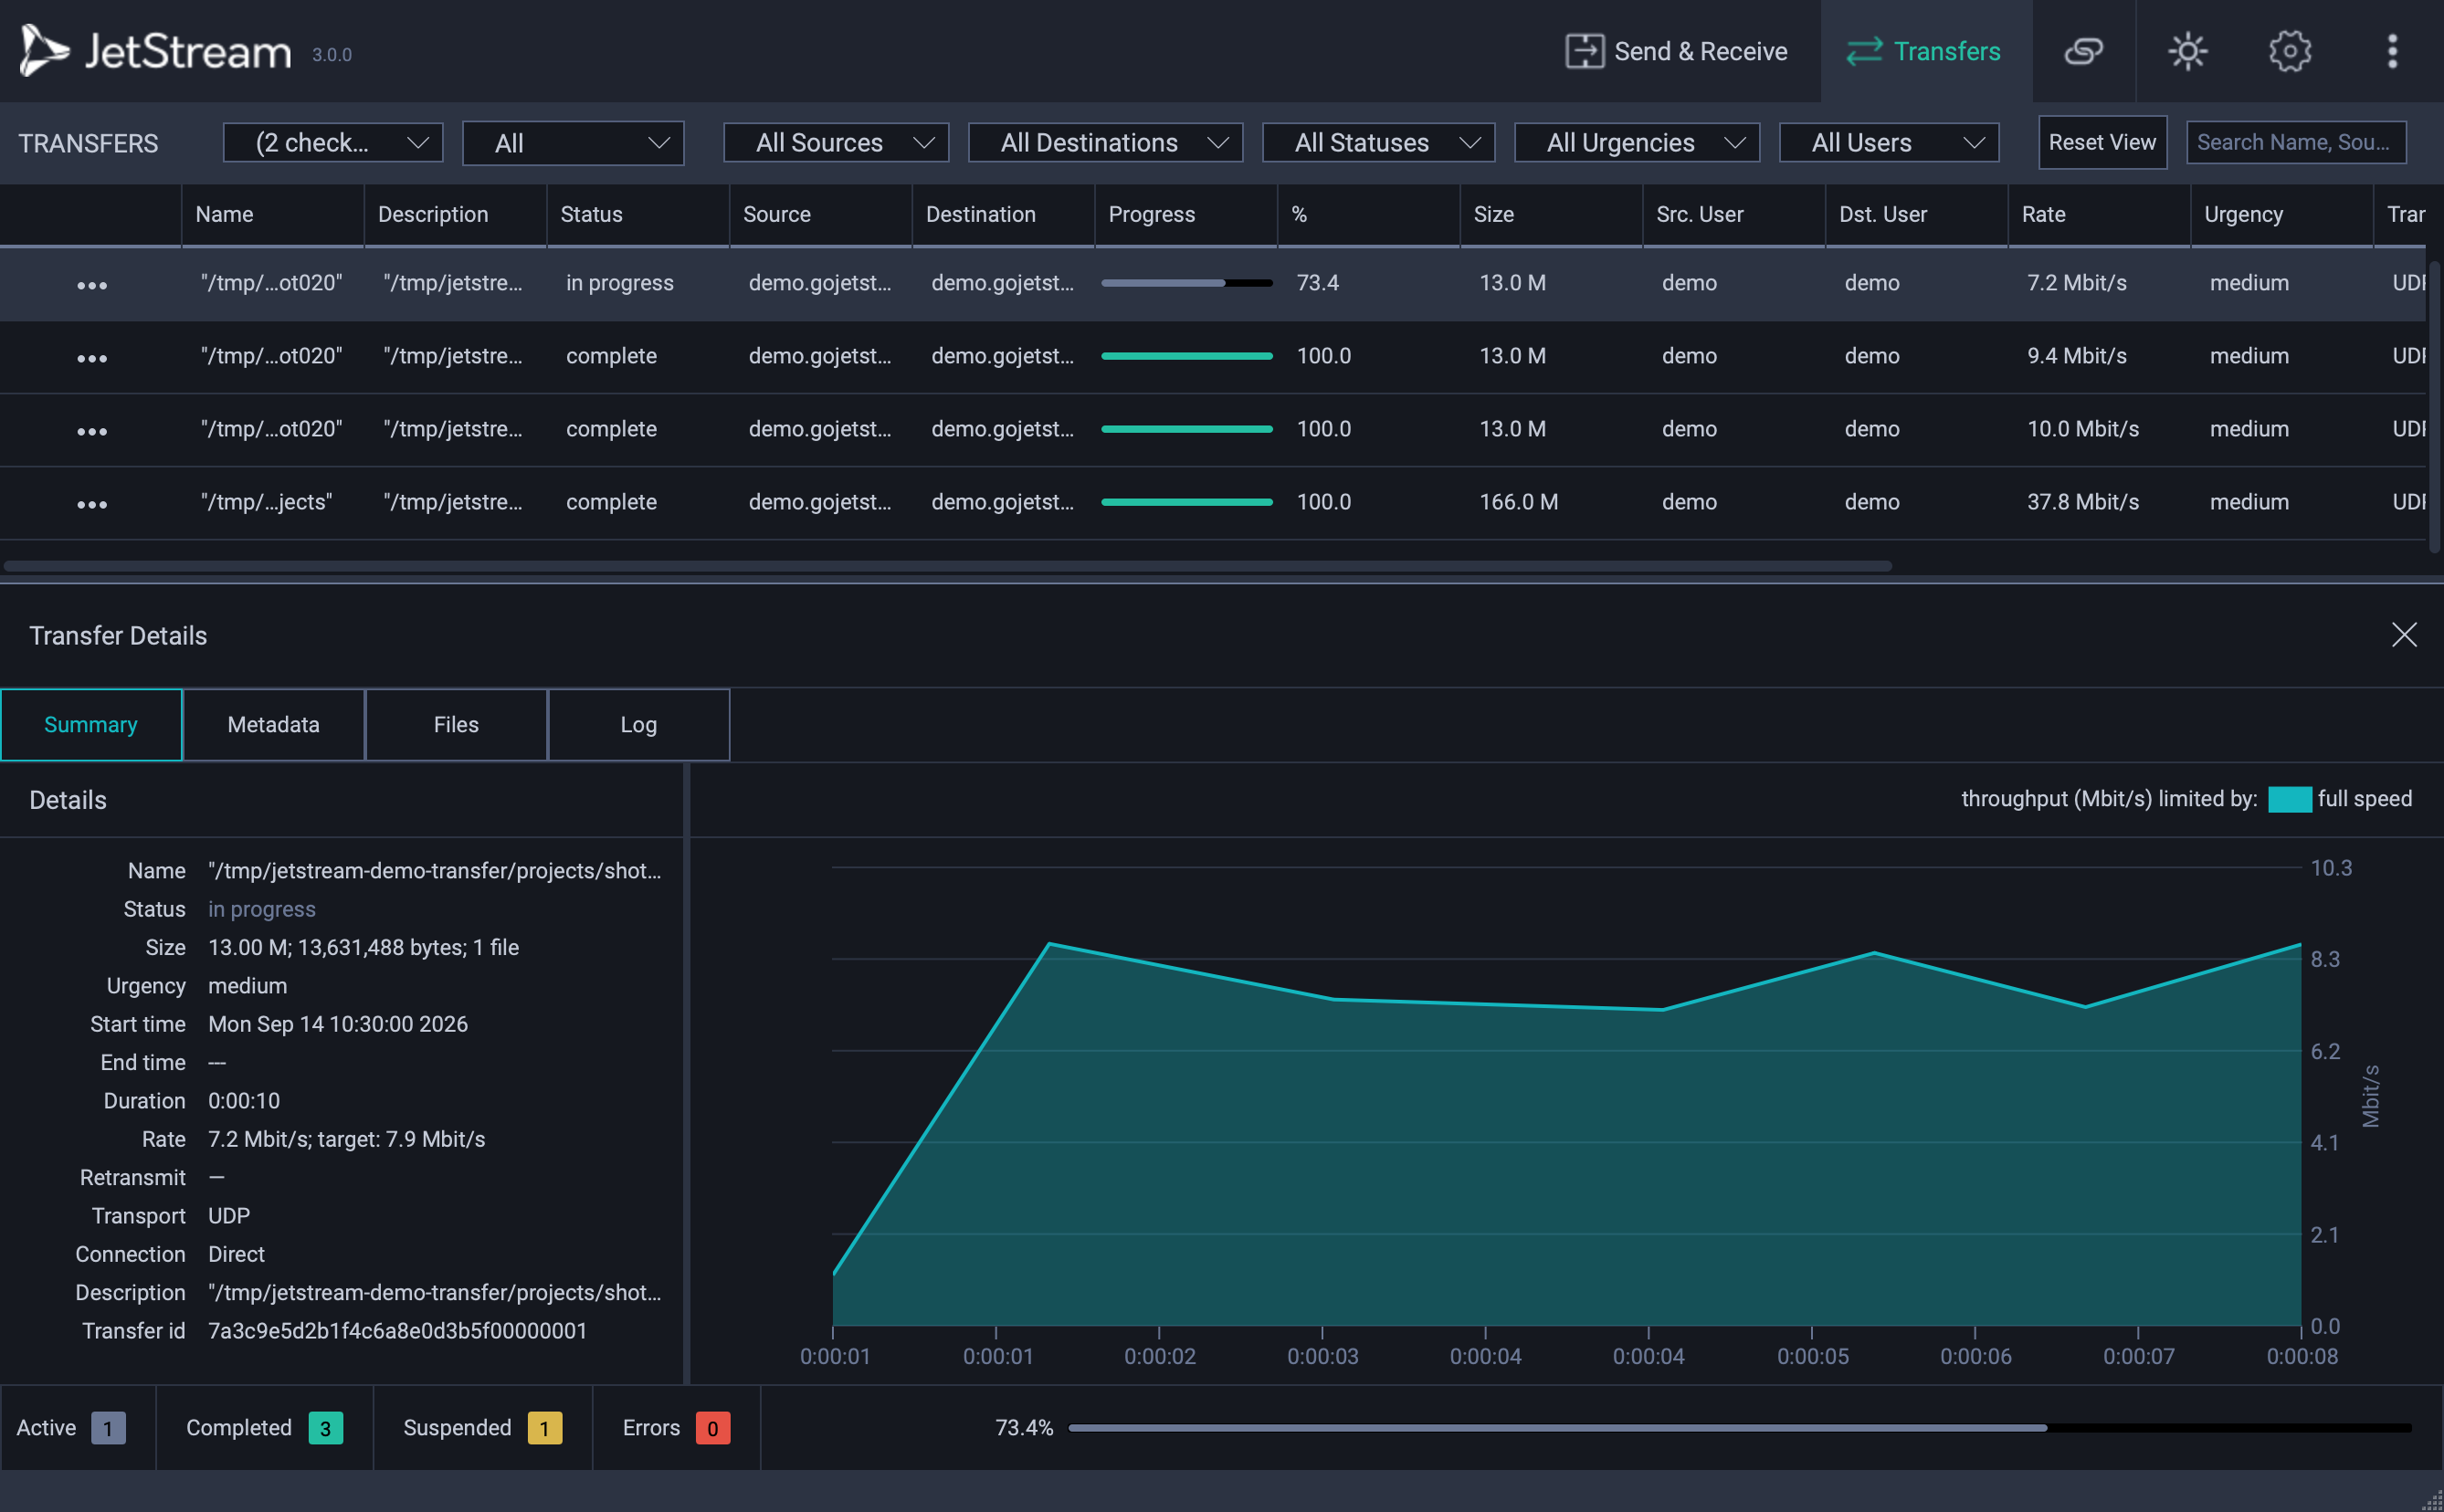Focus the Search Name, Source field

click(2296, 142)
